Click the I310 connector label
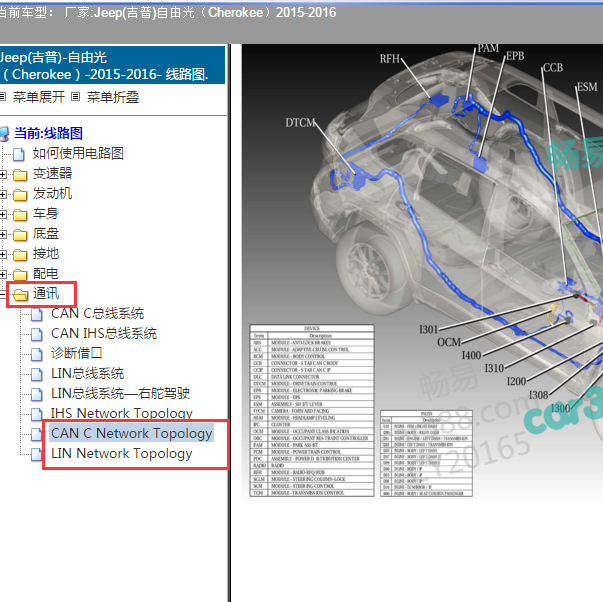 [494, 369]
